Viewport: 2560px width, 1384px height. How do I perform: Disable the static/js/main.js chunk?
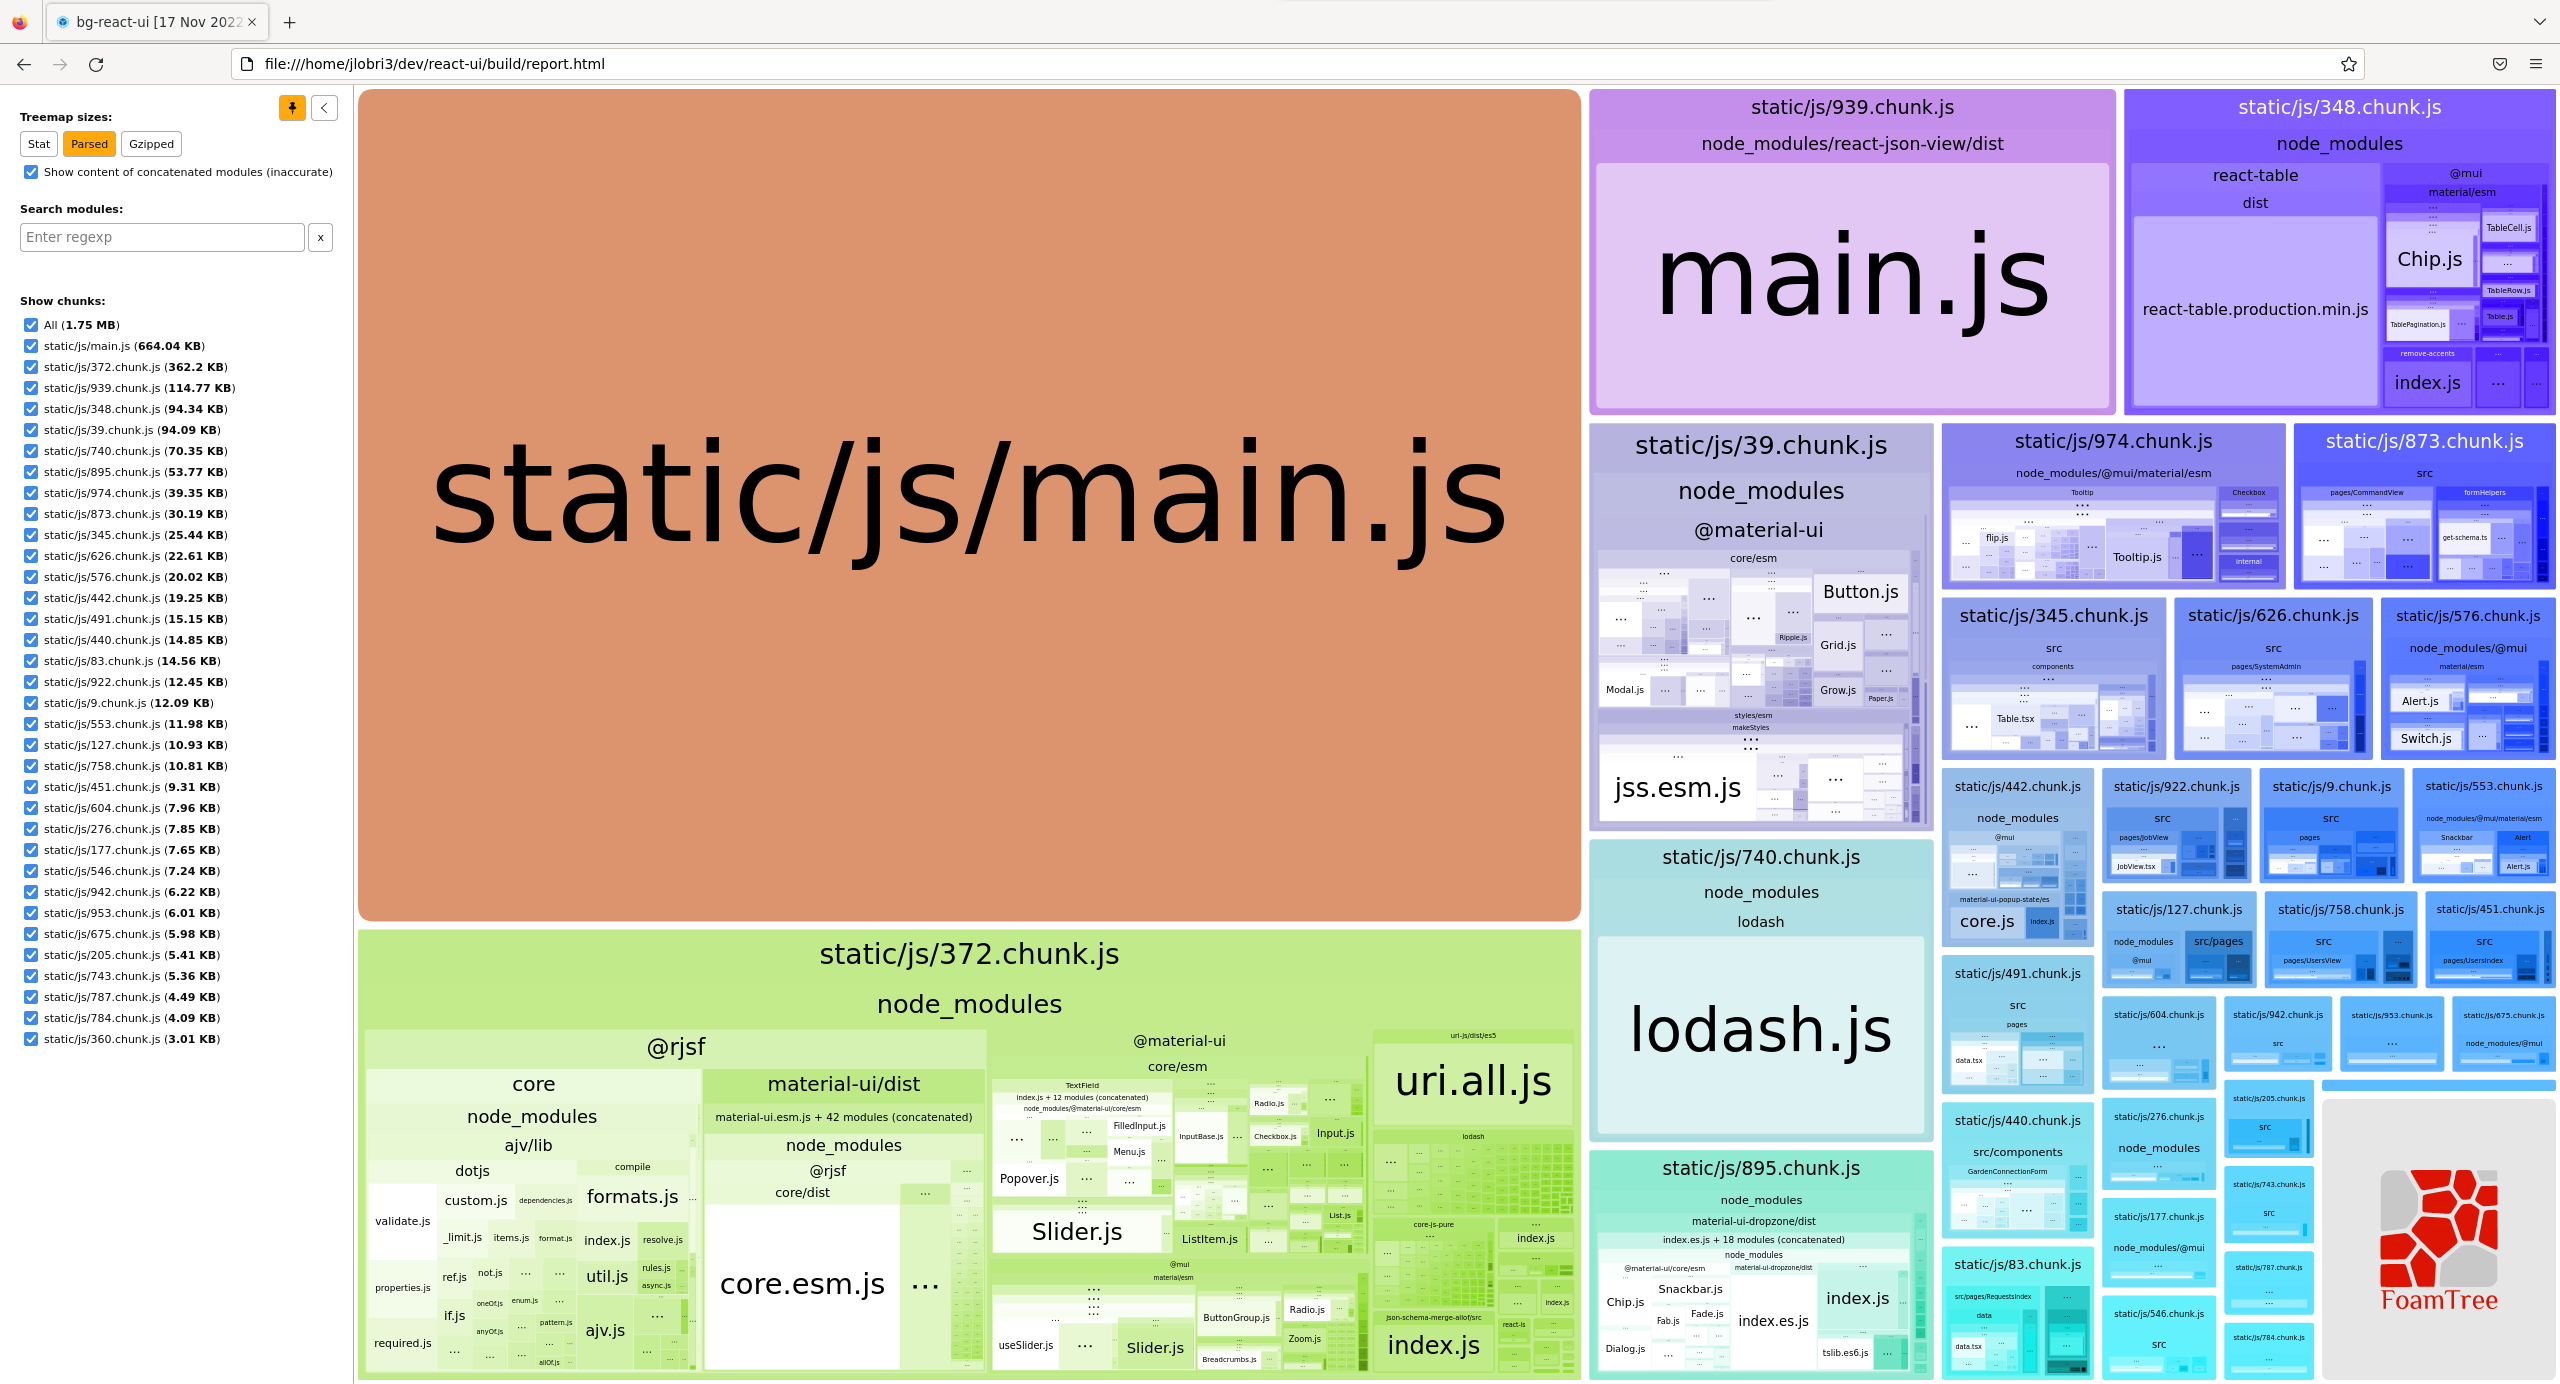31,346
